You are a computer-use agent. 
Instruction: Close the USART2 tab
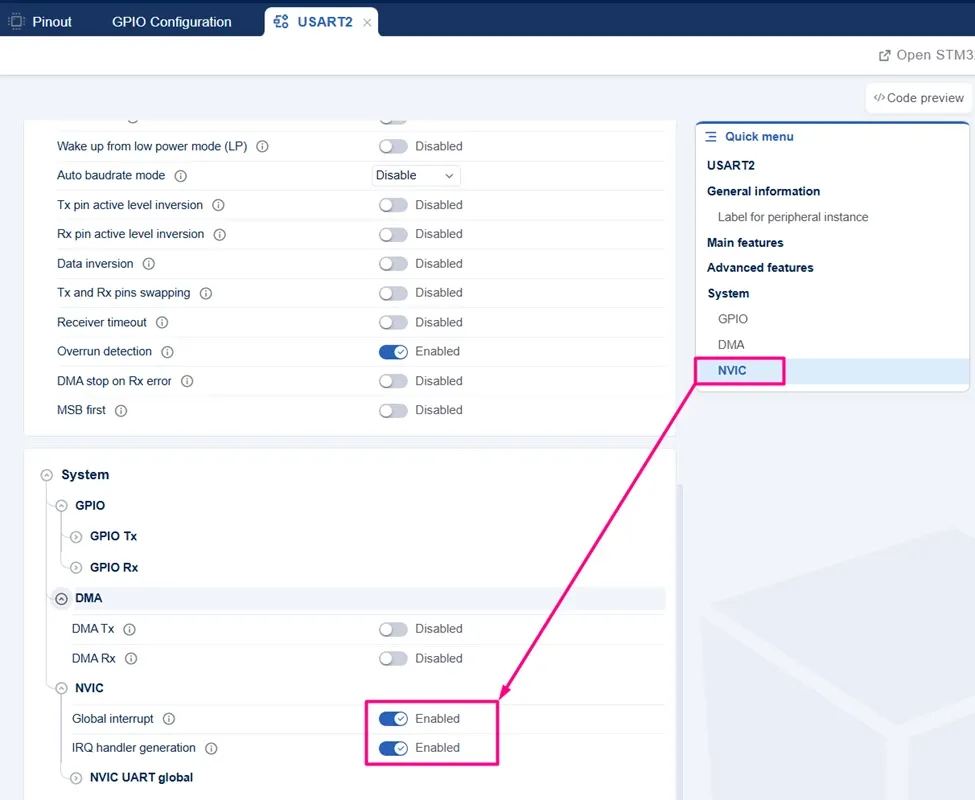click(x=367, y=22)
